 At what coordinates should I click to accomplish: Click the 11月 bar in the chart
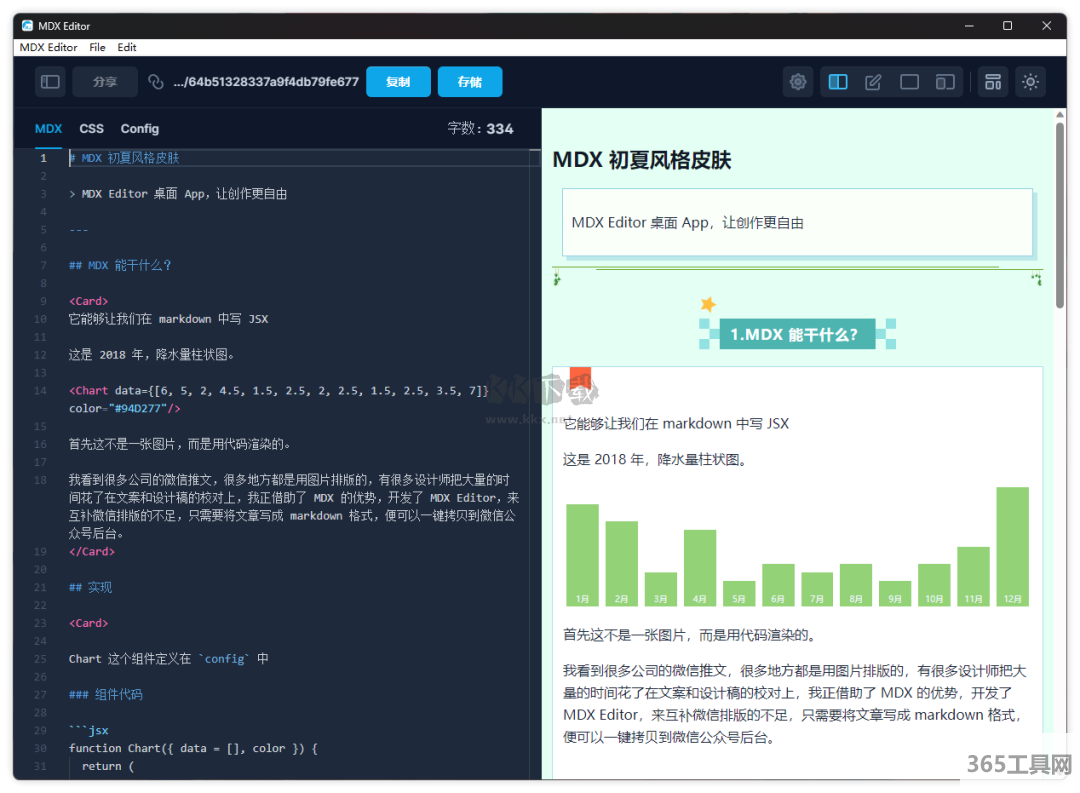(x=973, y=576)
